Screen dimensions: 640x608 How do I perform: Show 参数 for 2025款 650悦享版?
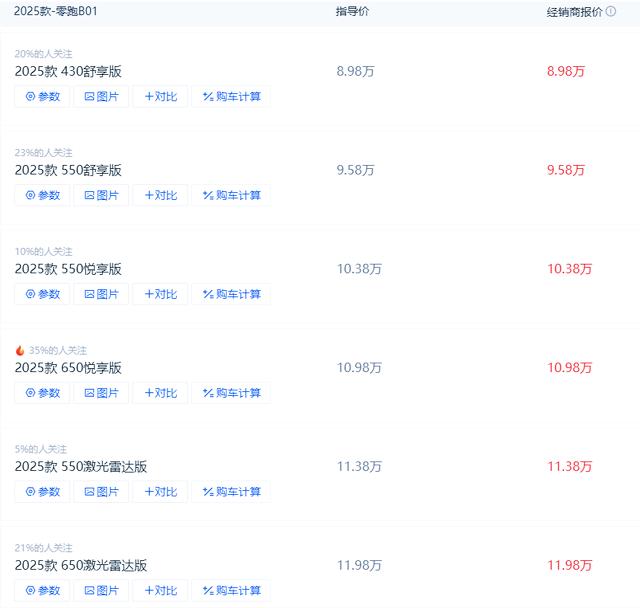42,393
